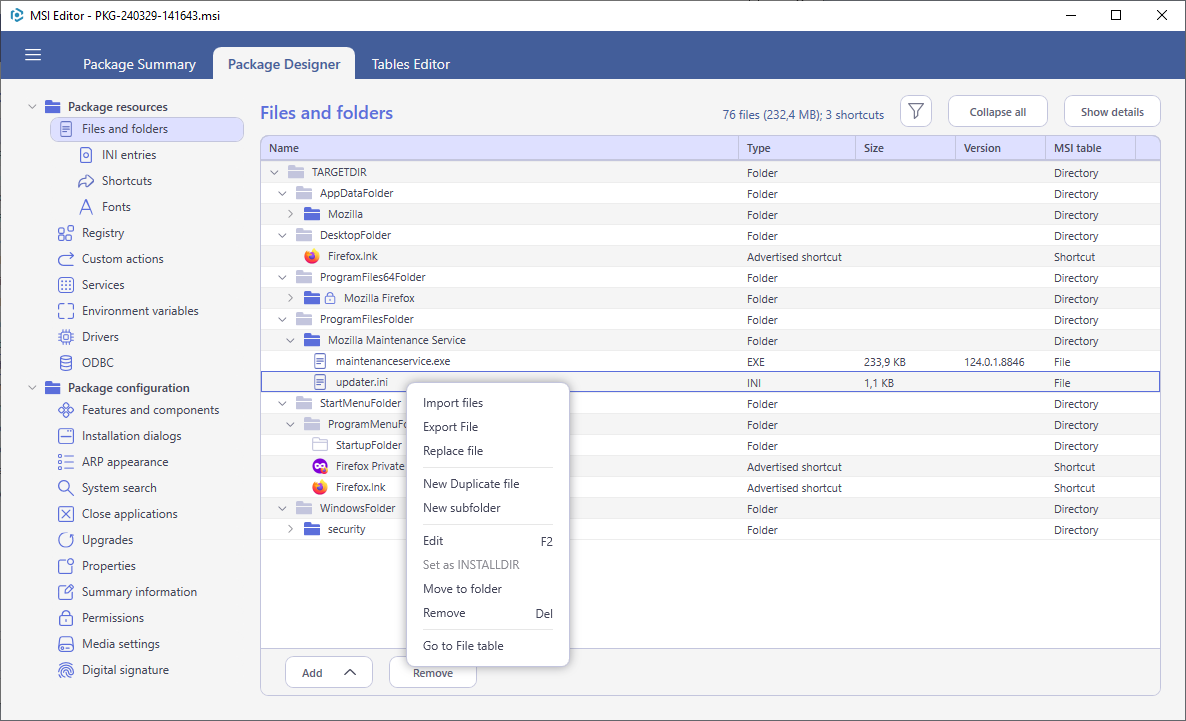Click the Drivers chip icon

pyautogui.click(x=66, y=337)
